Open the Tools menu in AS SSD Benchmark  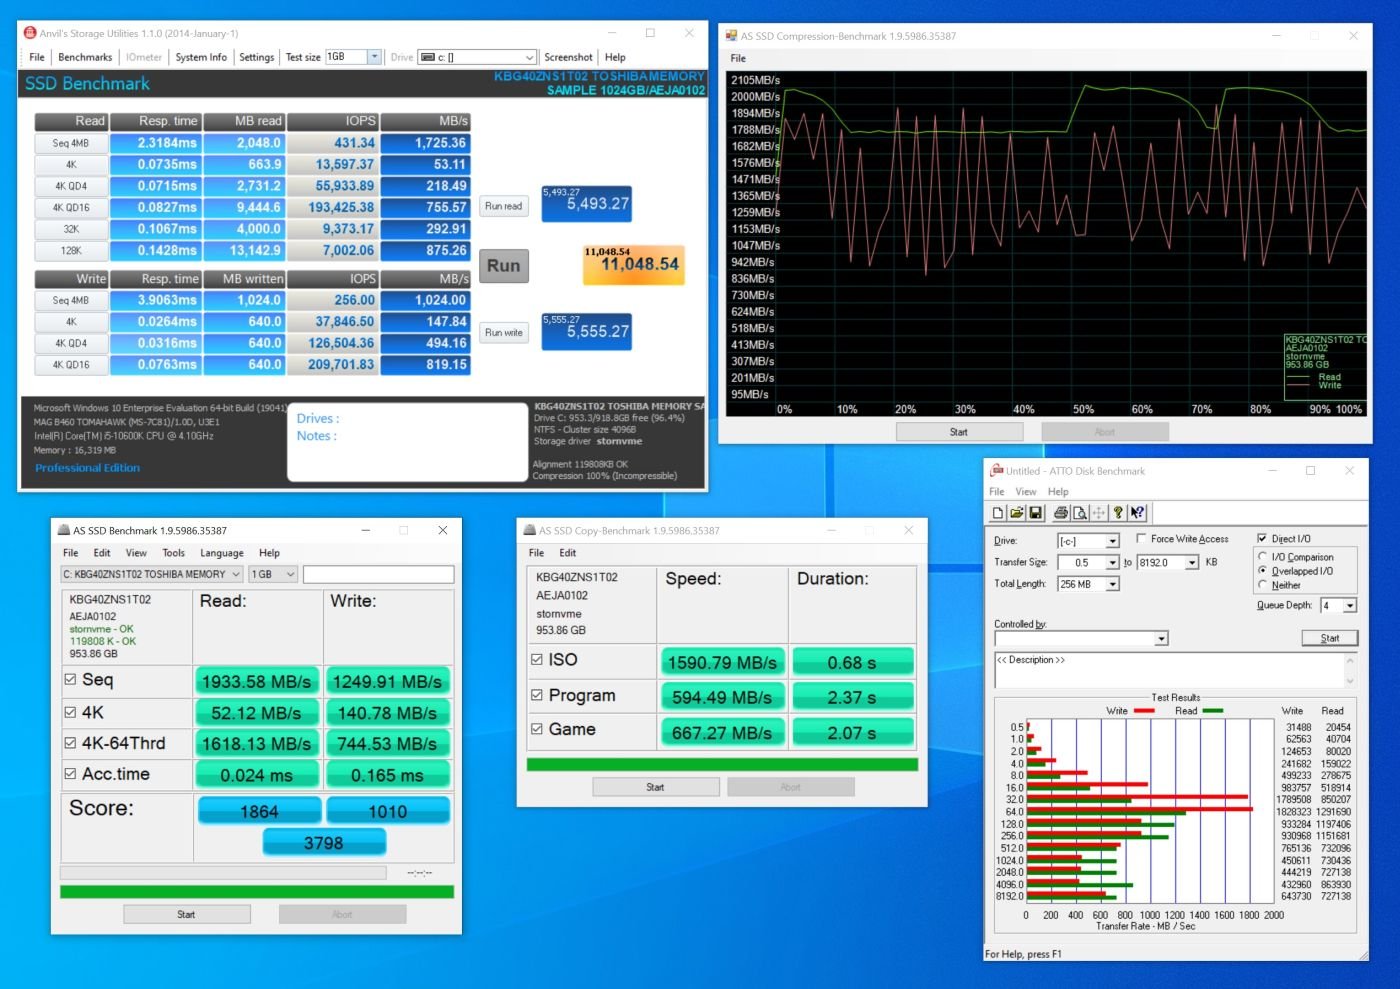(174, 553)
